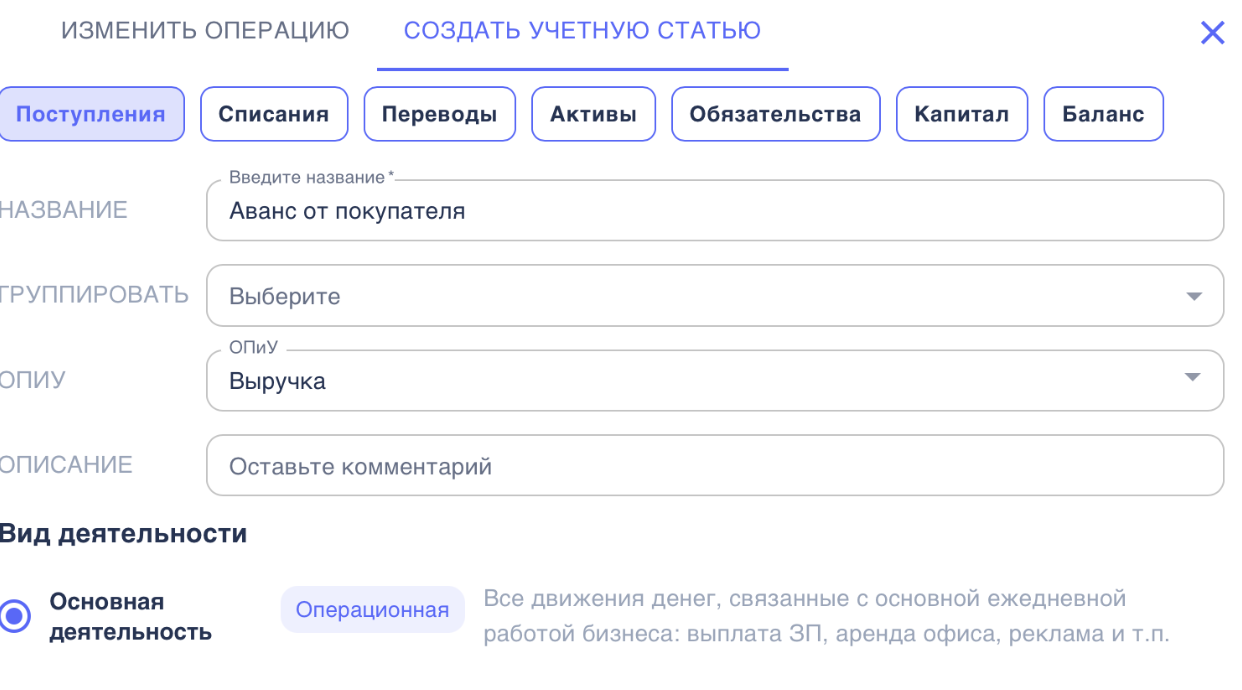Switch to the СОЗДАТЬ УЧЕТНУЮ СТАТЬЮ tab
Screen dimensions: 1242x690
(x=582, y=31)
